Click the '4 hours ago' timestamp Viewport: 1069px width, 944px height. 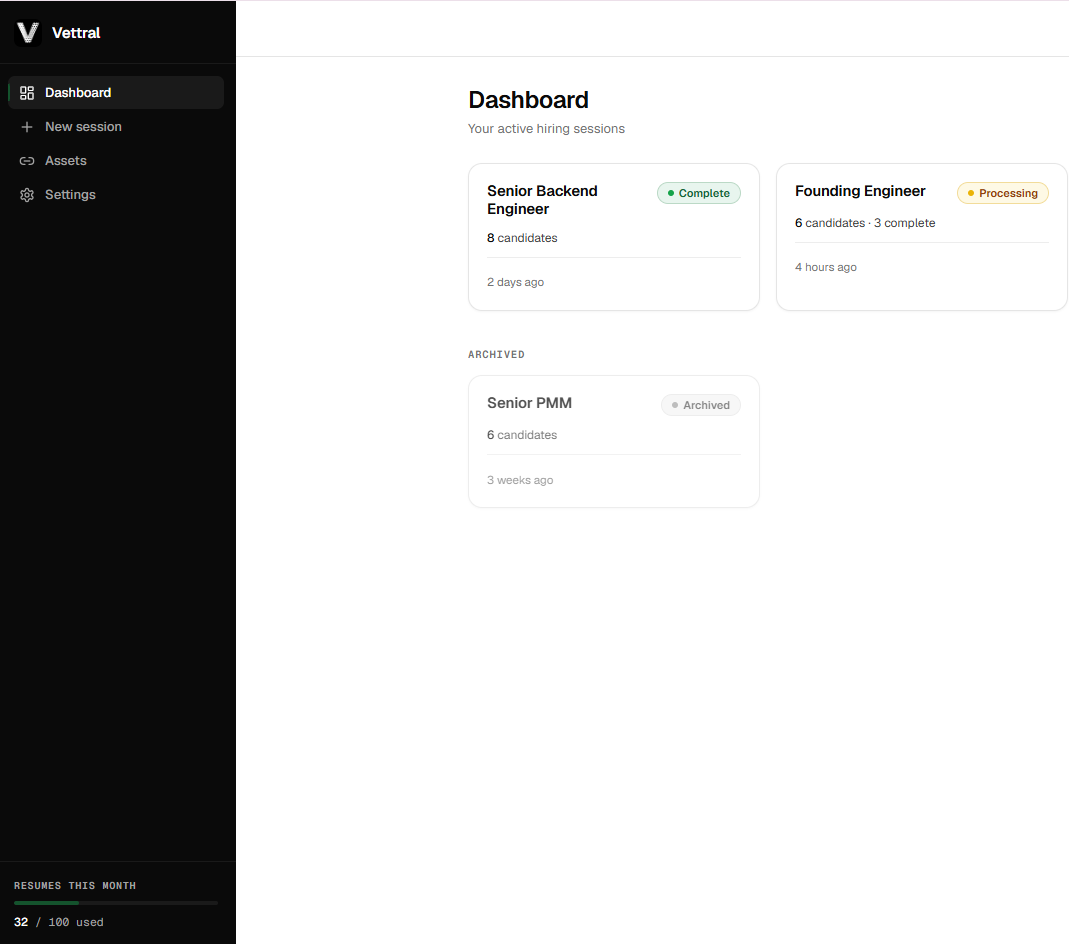(x=826, y=267)
